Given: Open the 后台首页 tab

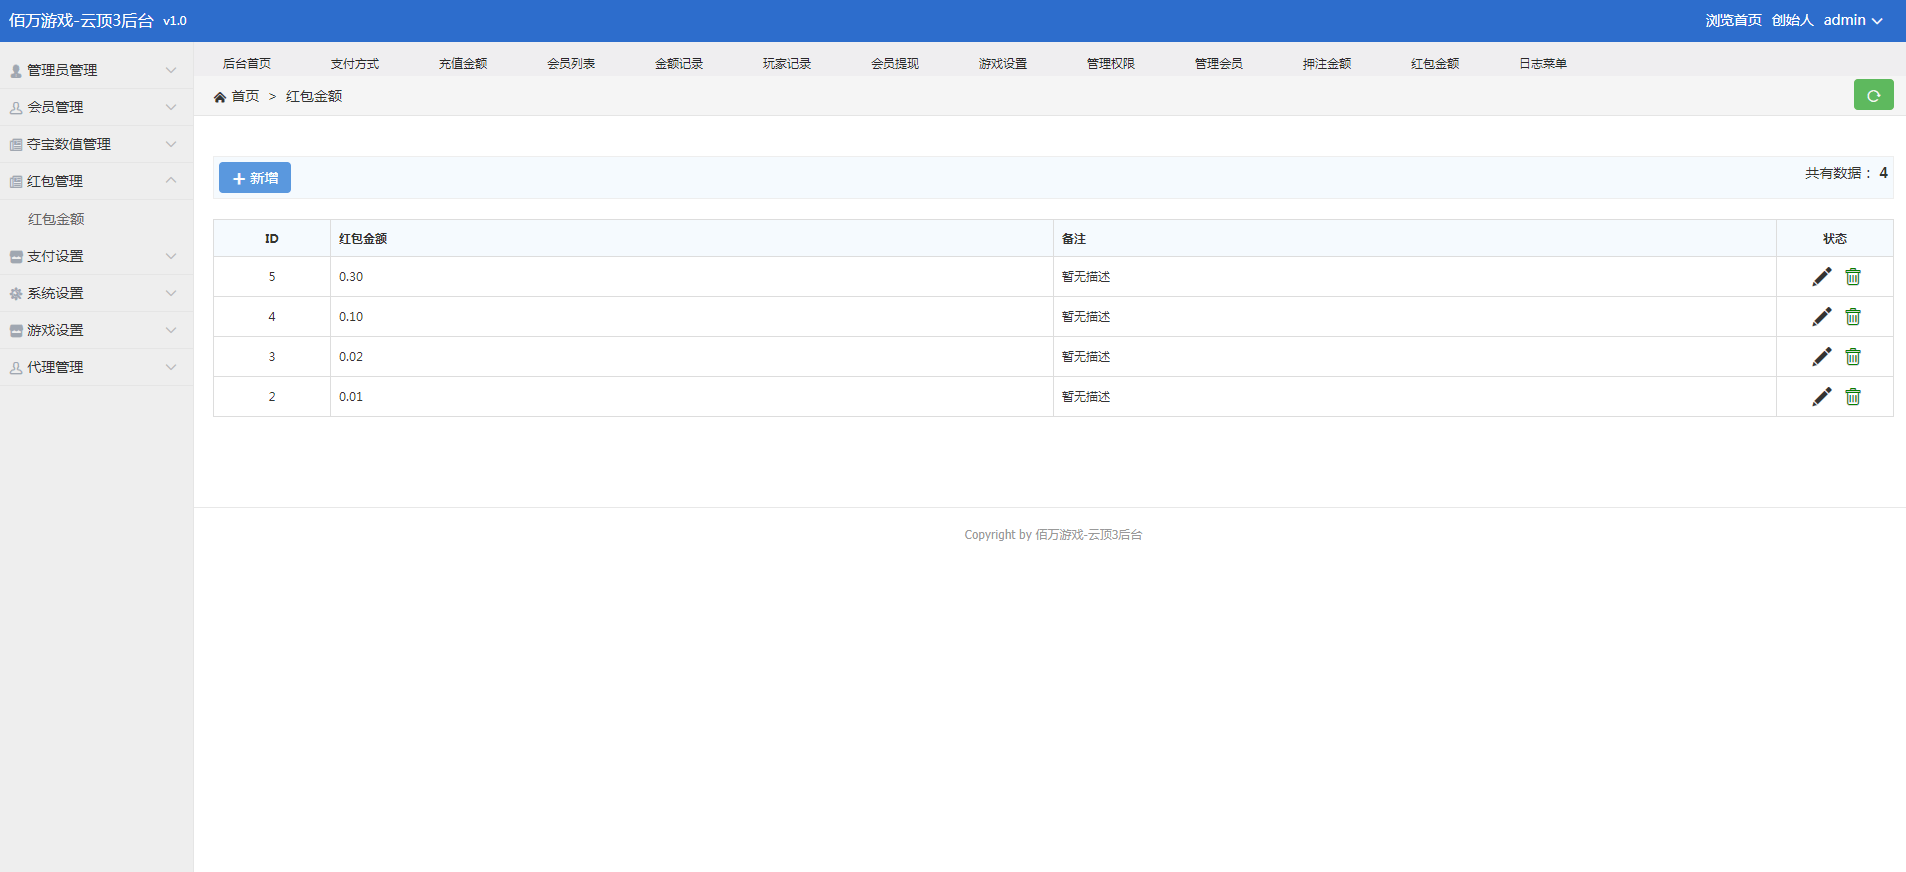Looking at the screenshot, I should pyautogui.click(x=247, y=63).
